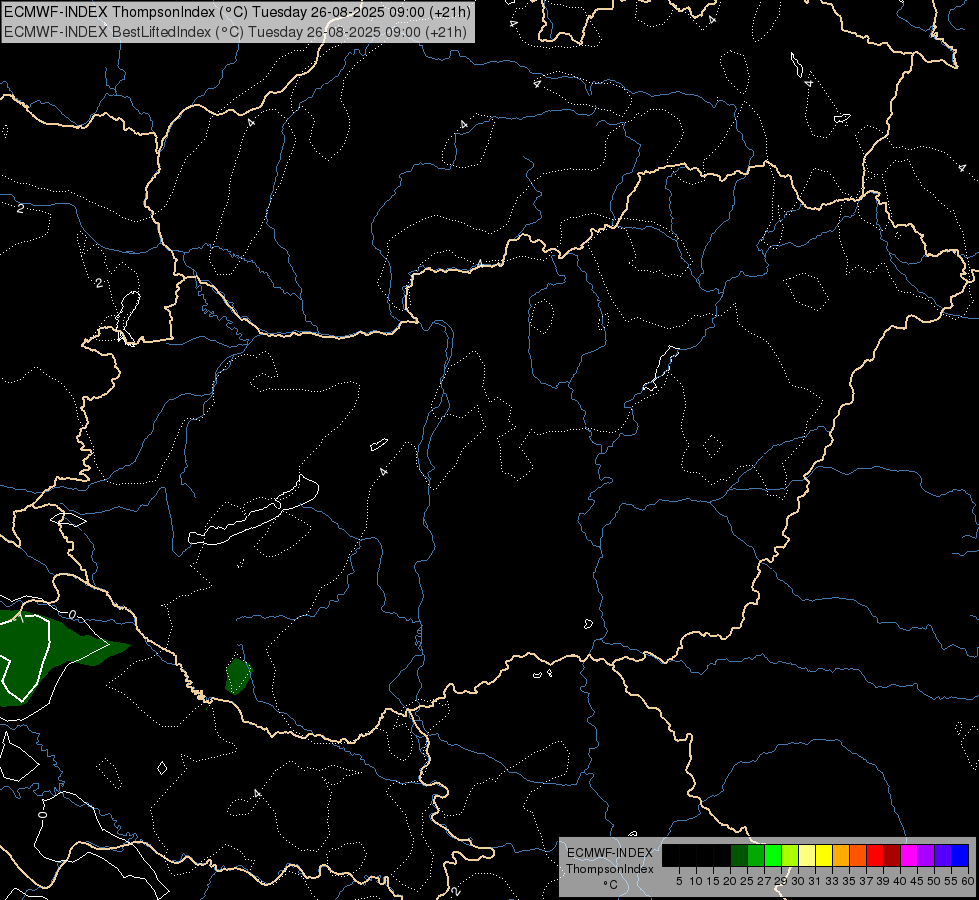Select the bright red 37–39 legend swatch
Image resolution: width=979 pixels, height=900 pixels.
tap(875, 855)
